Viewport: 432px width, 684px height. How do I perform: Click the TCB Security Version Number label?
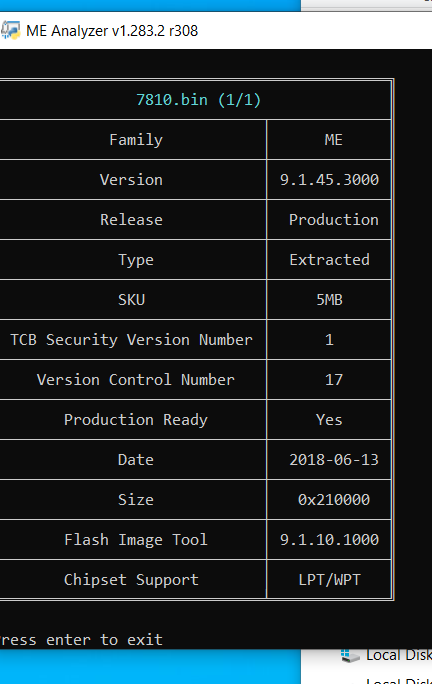[x=131, y=340]
